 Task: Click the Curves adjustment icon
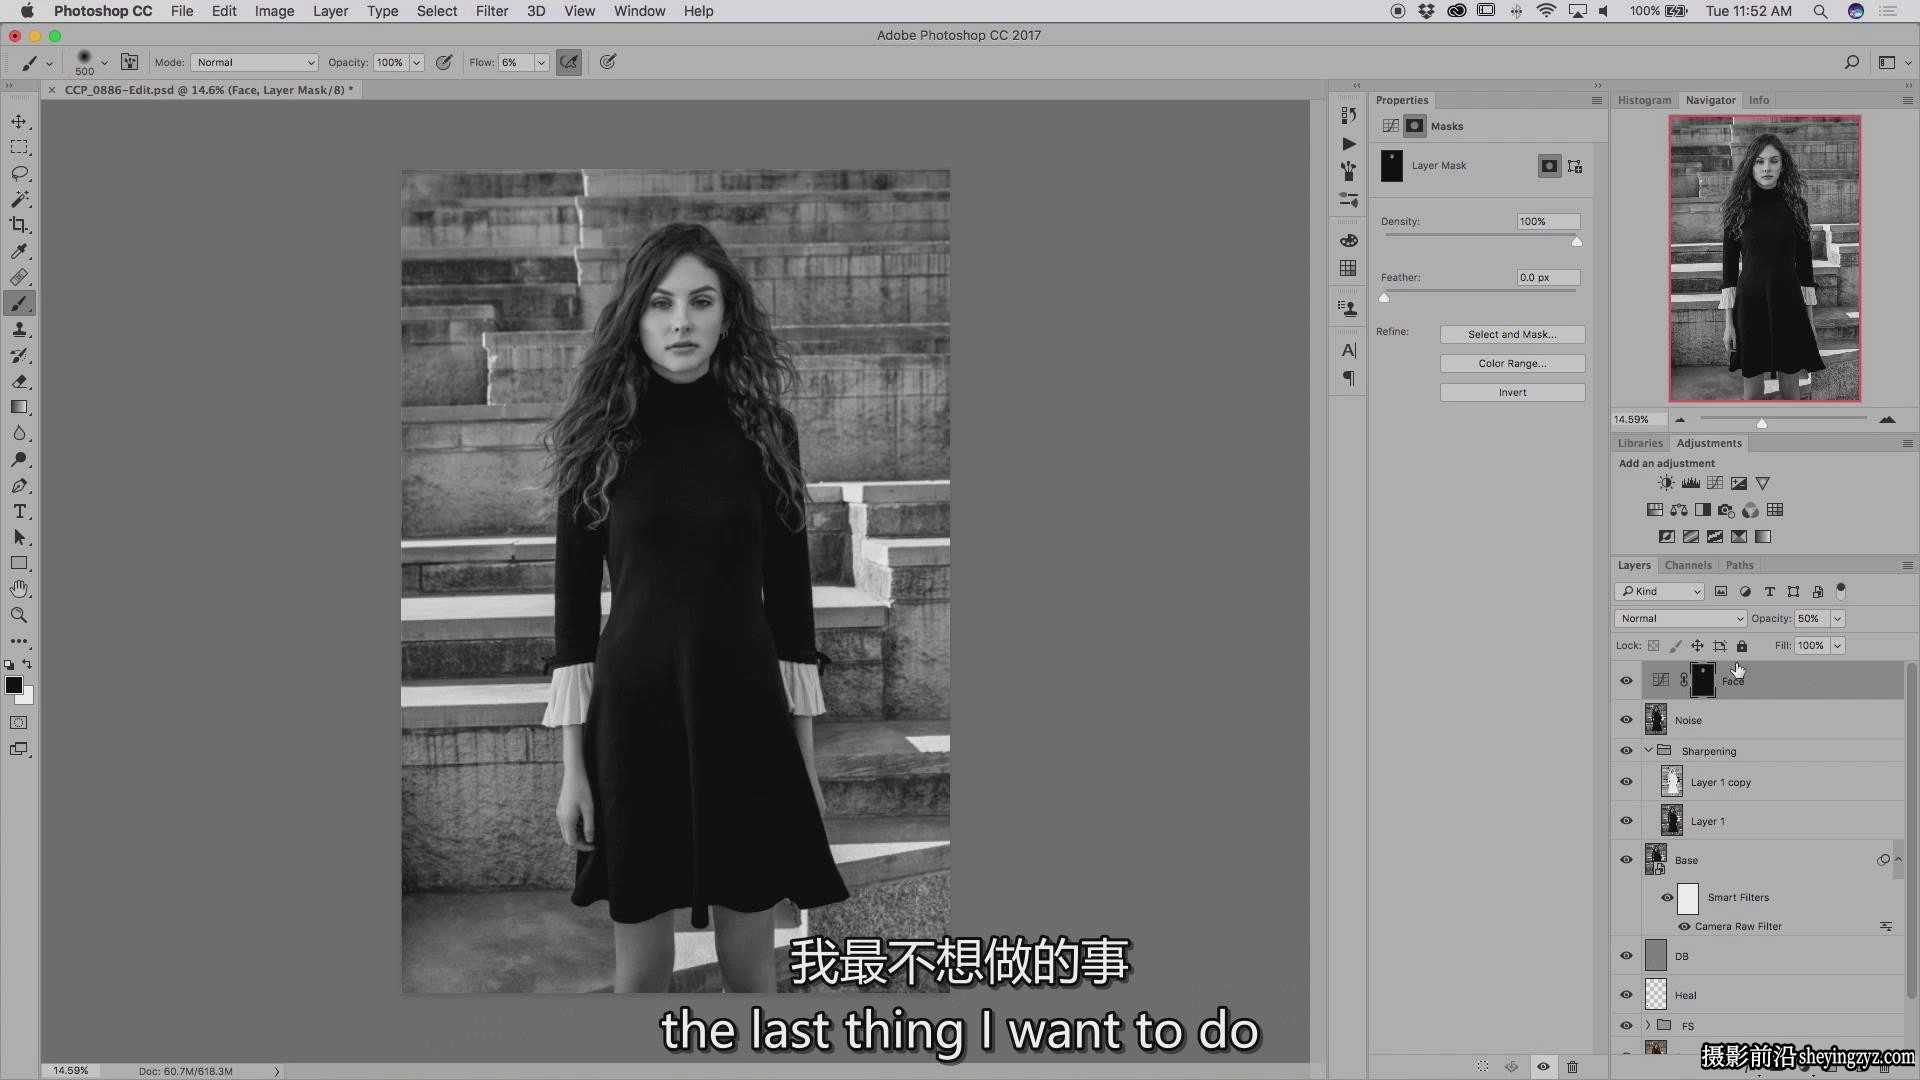(x=1715, y=483)
